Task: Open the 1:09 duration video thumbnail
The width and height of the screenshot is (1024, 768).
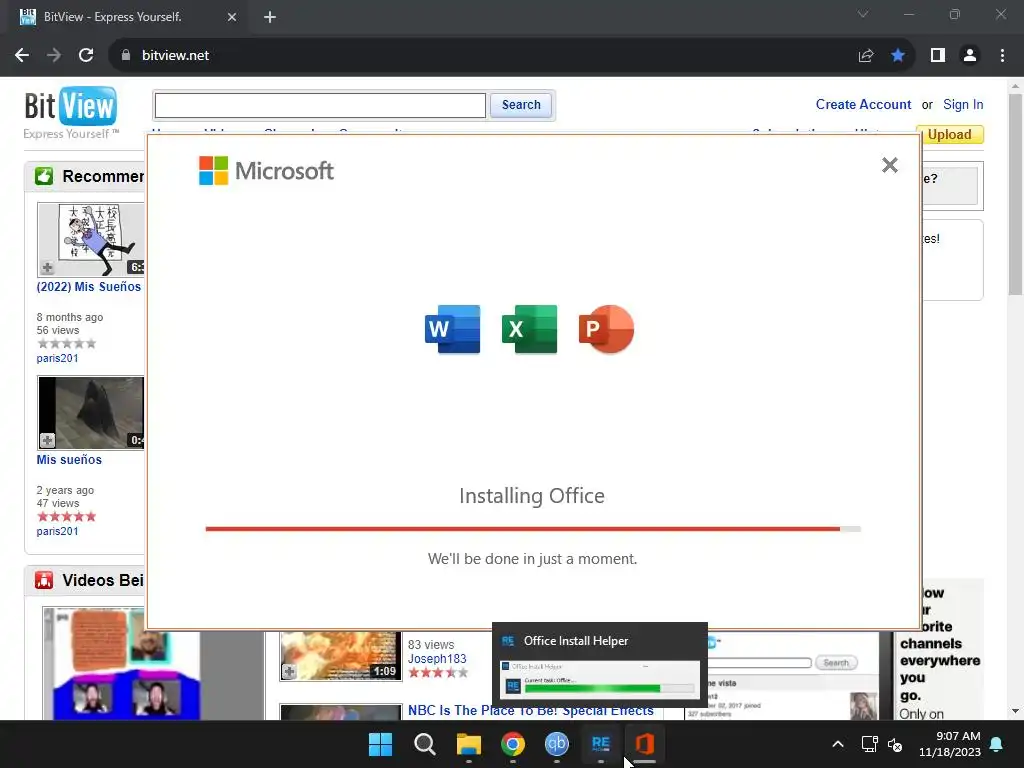Action: pos(340,656)
